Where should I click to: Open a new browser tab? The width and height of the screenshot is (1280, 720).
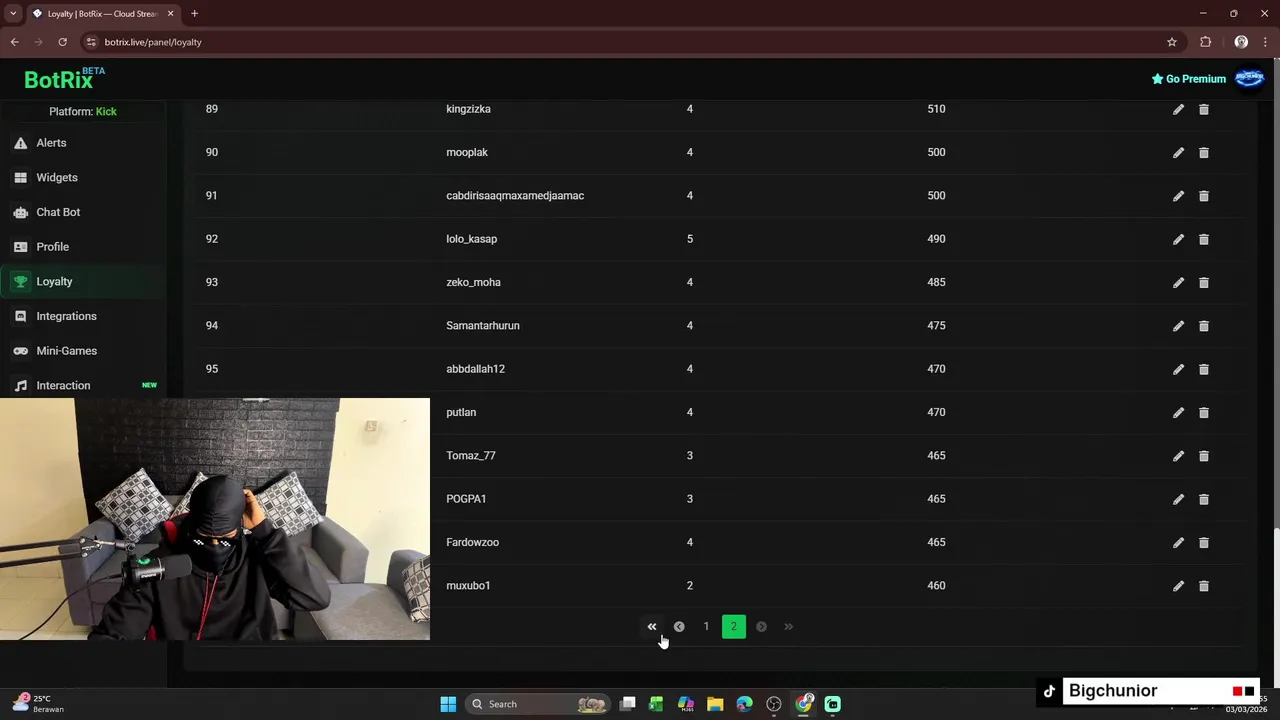click(194, 14)
